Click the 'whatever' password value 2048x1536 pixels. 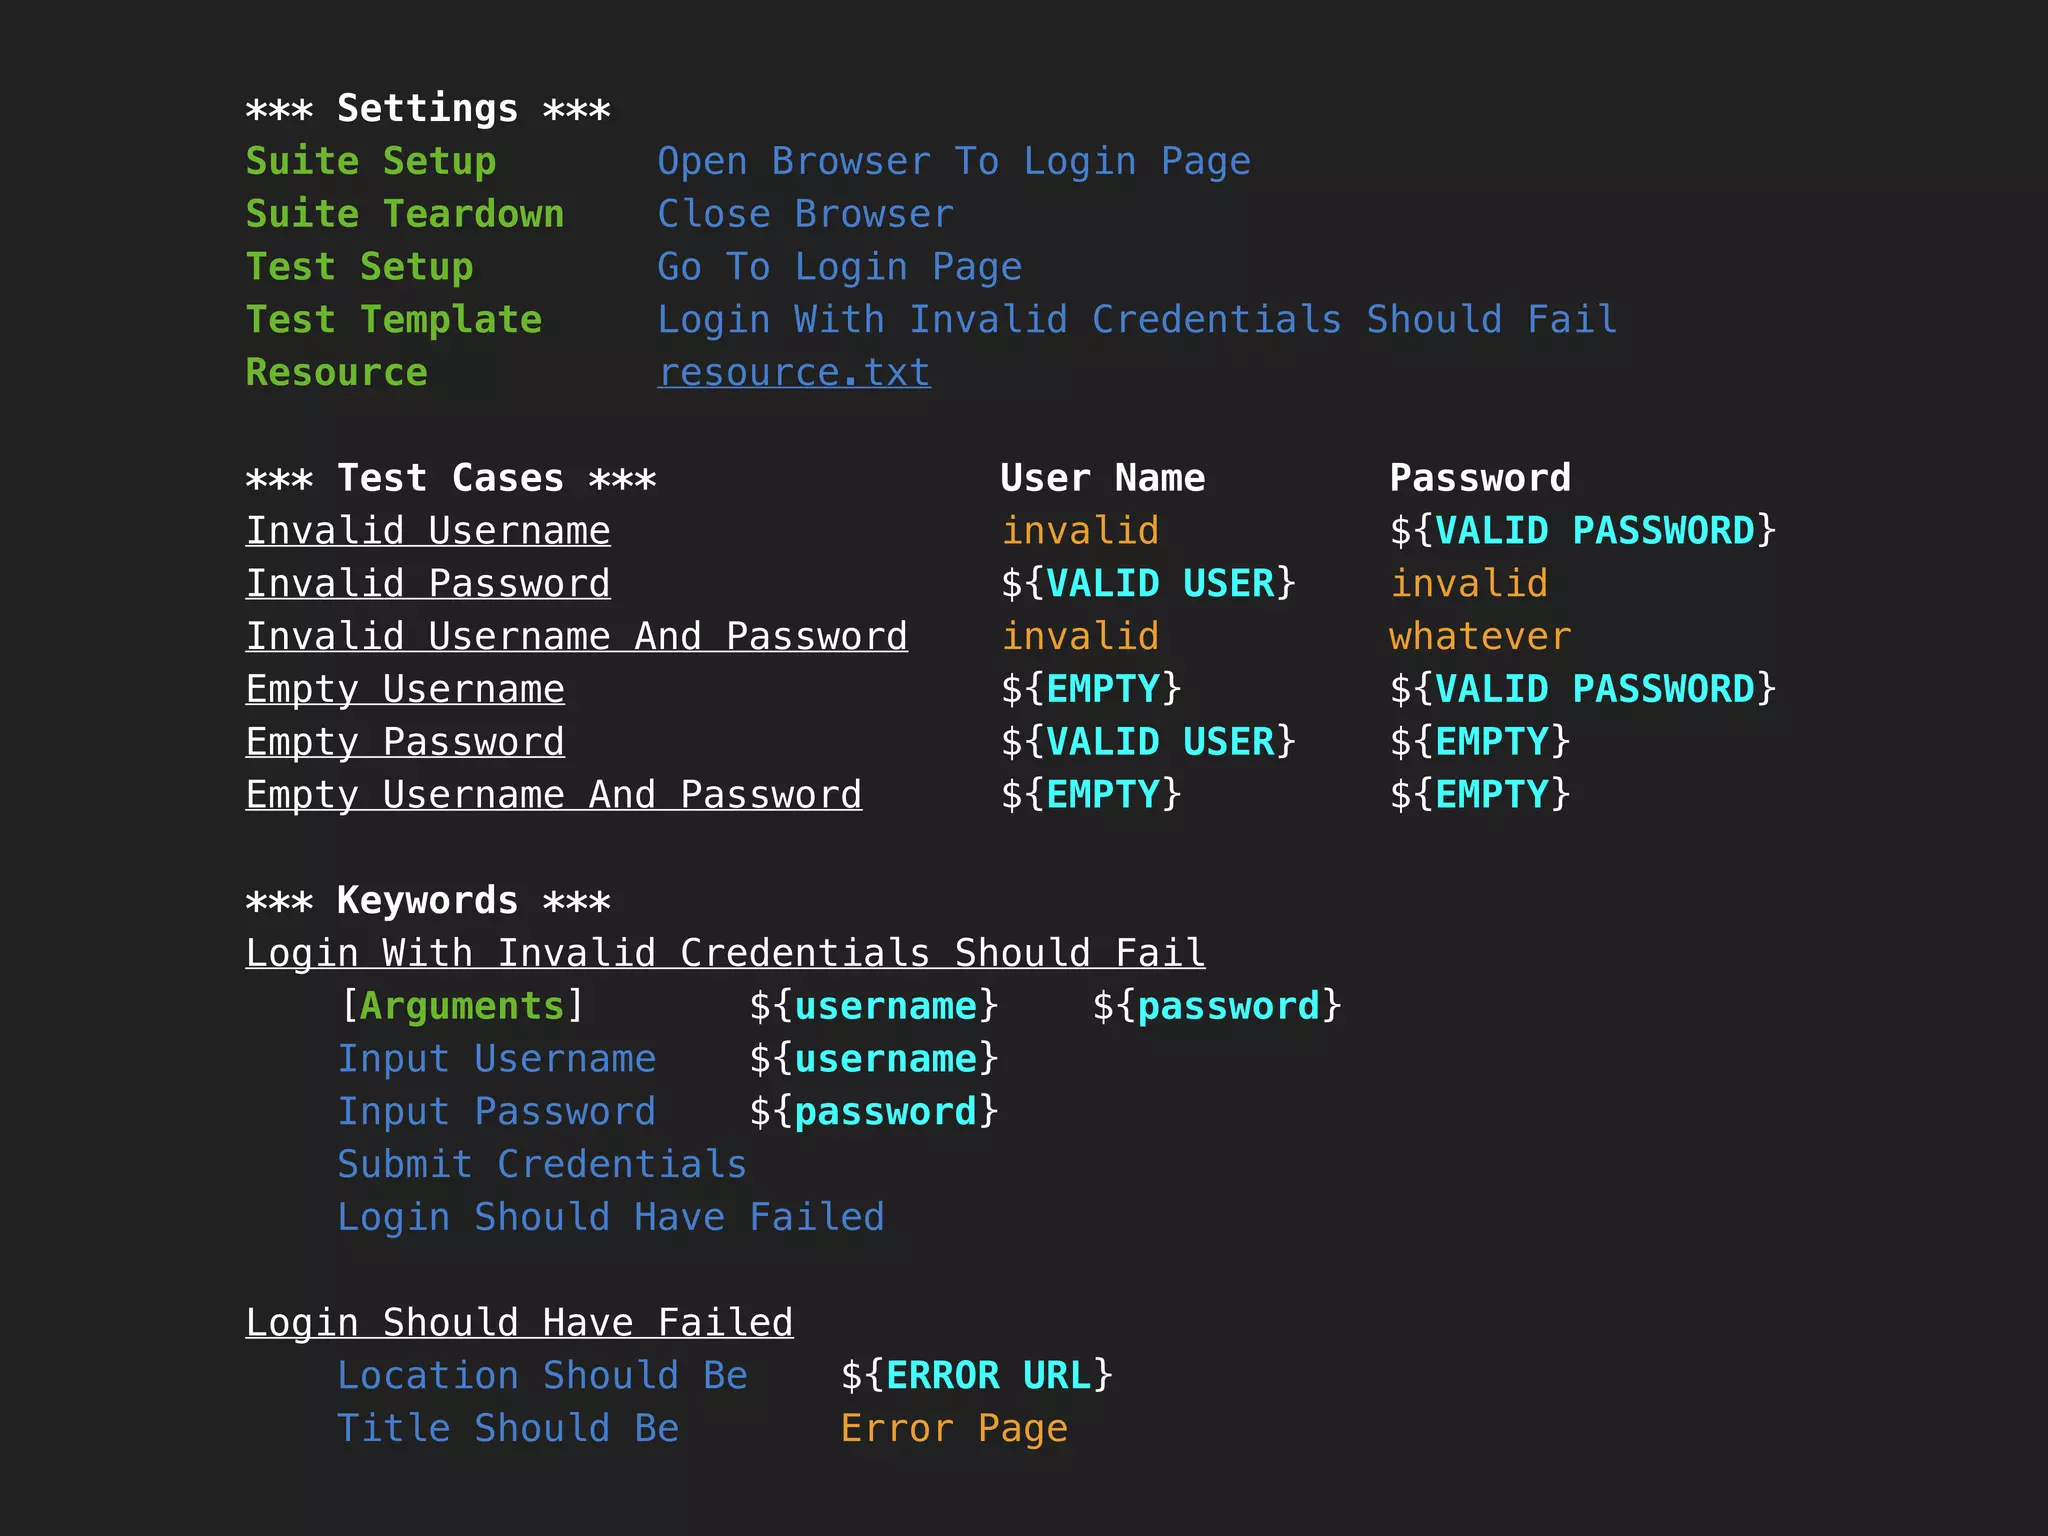coord(1480,637)
